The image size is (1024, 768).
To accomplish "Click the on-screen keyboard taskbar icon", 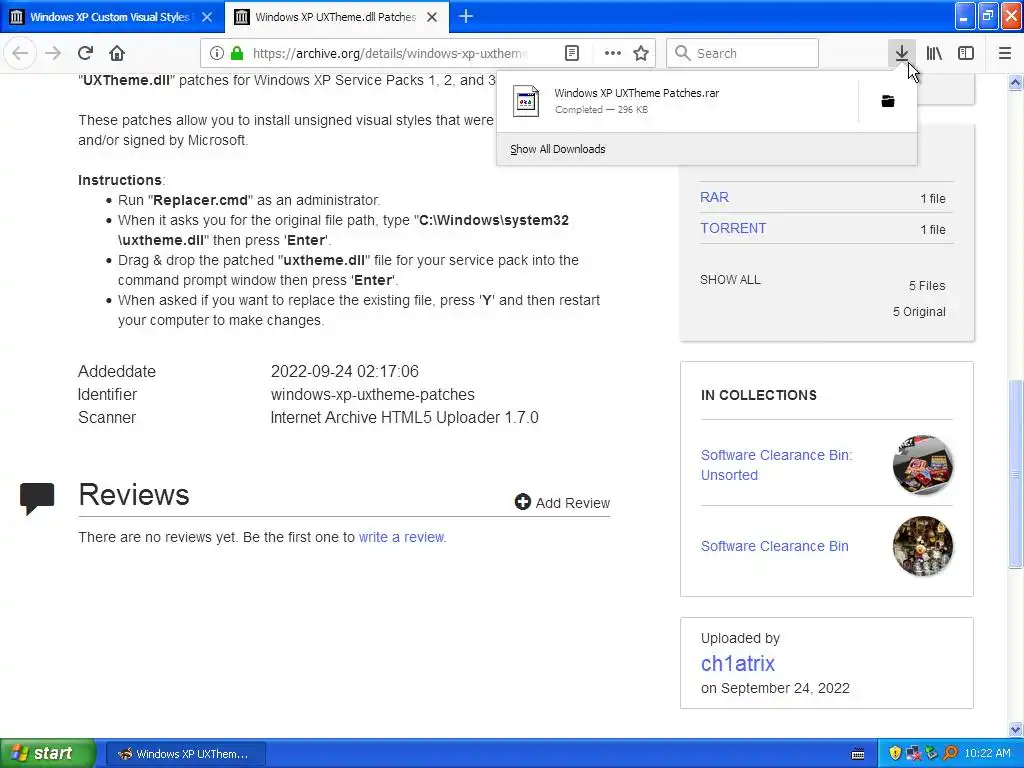I will (x=858, y=754).
